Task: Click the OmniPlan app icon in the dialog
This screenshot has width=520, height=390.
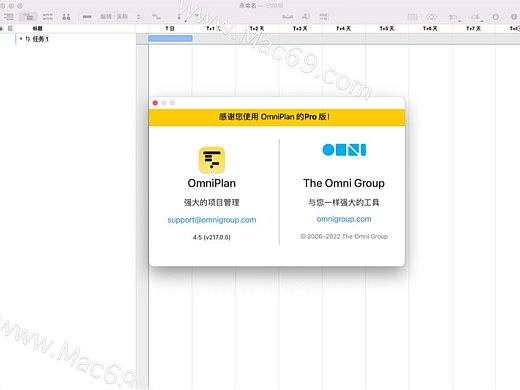Action: tap(212, 160)
